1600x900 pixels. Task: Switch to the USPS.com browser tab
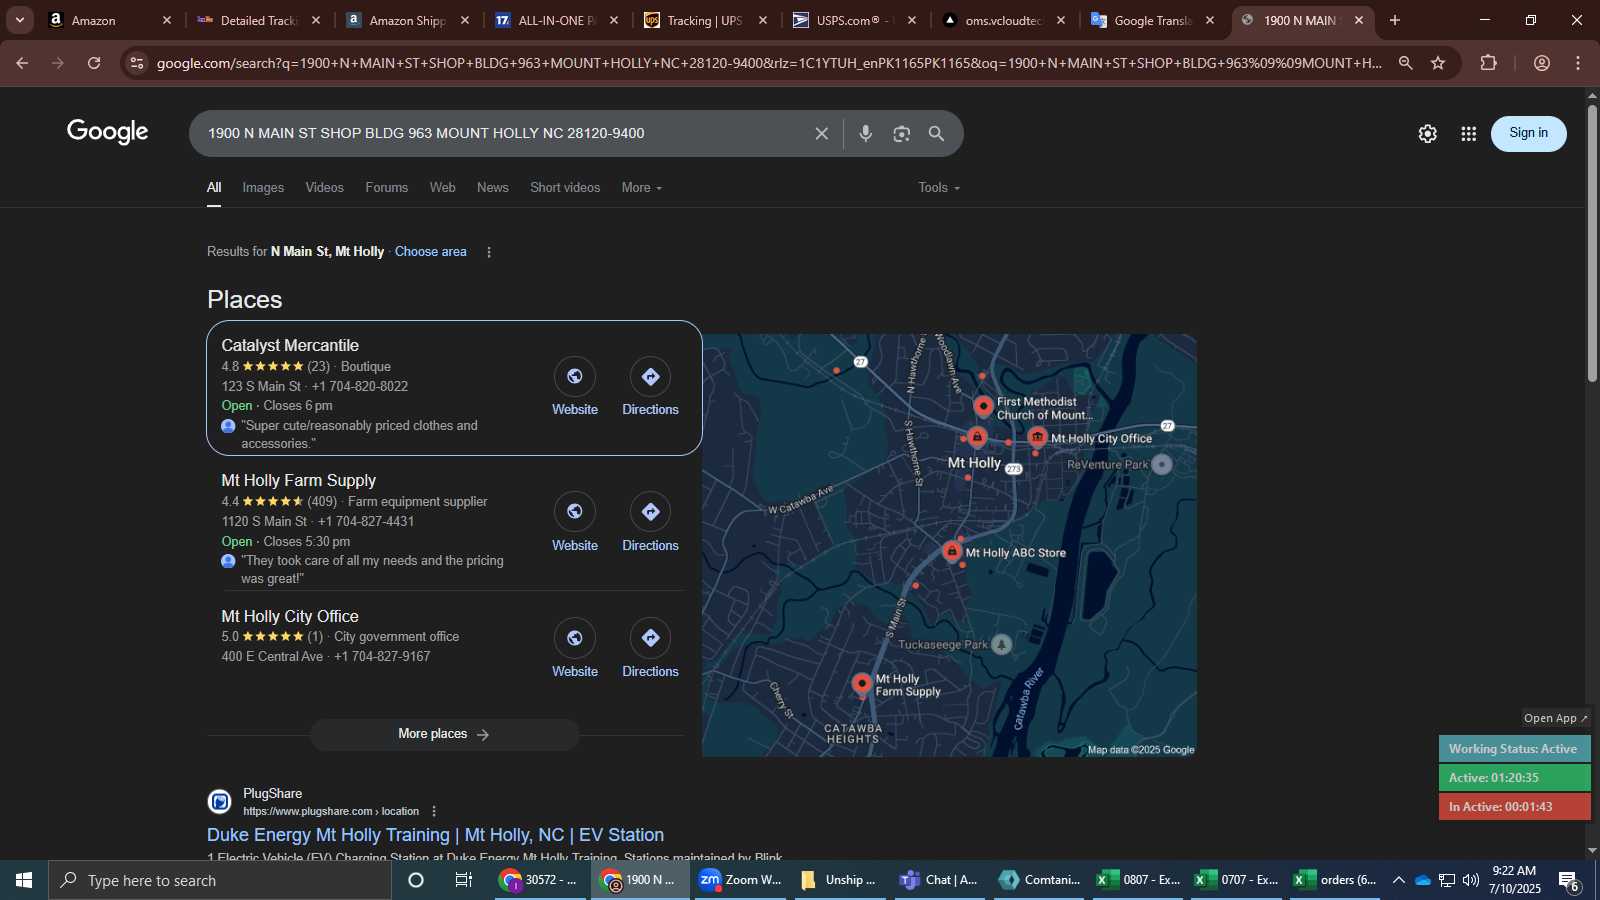pyautogui.click(x=855, y=20)
